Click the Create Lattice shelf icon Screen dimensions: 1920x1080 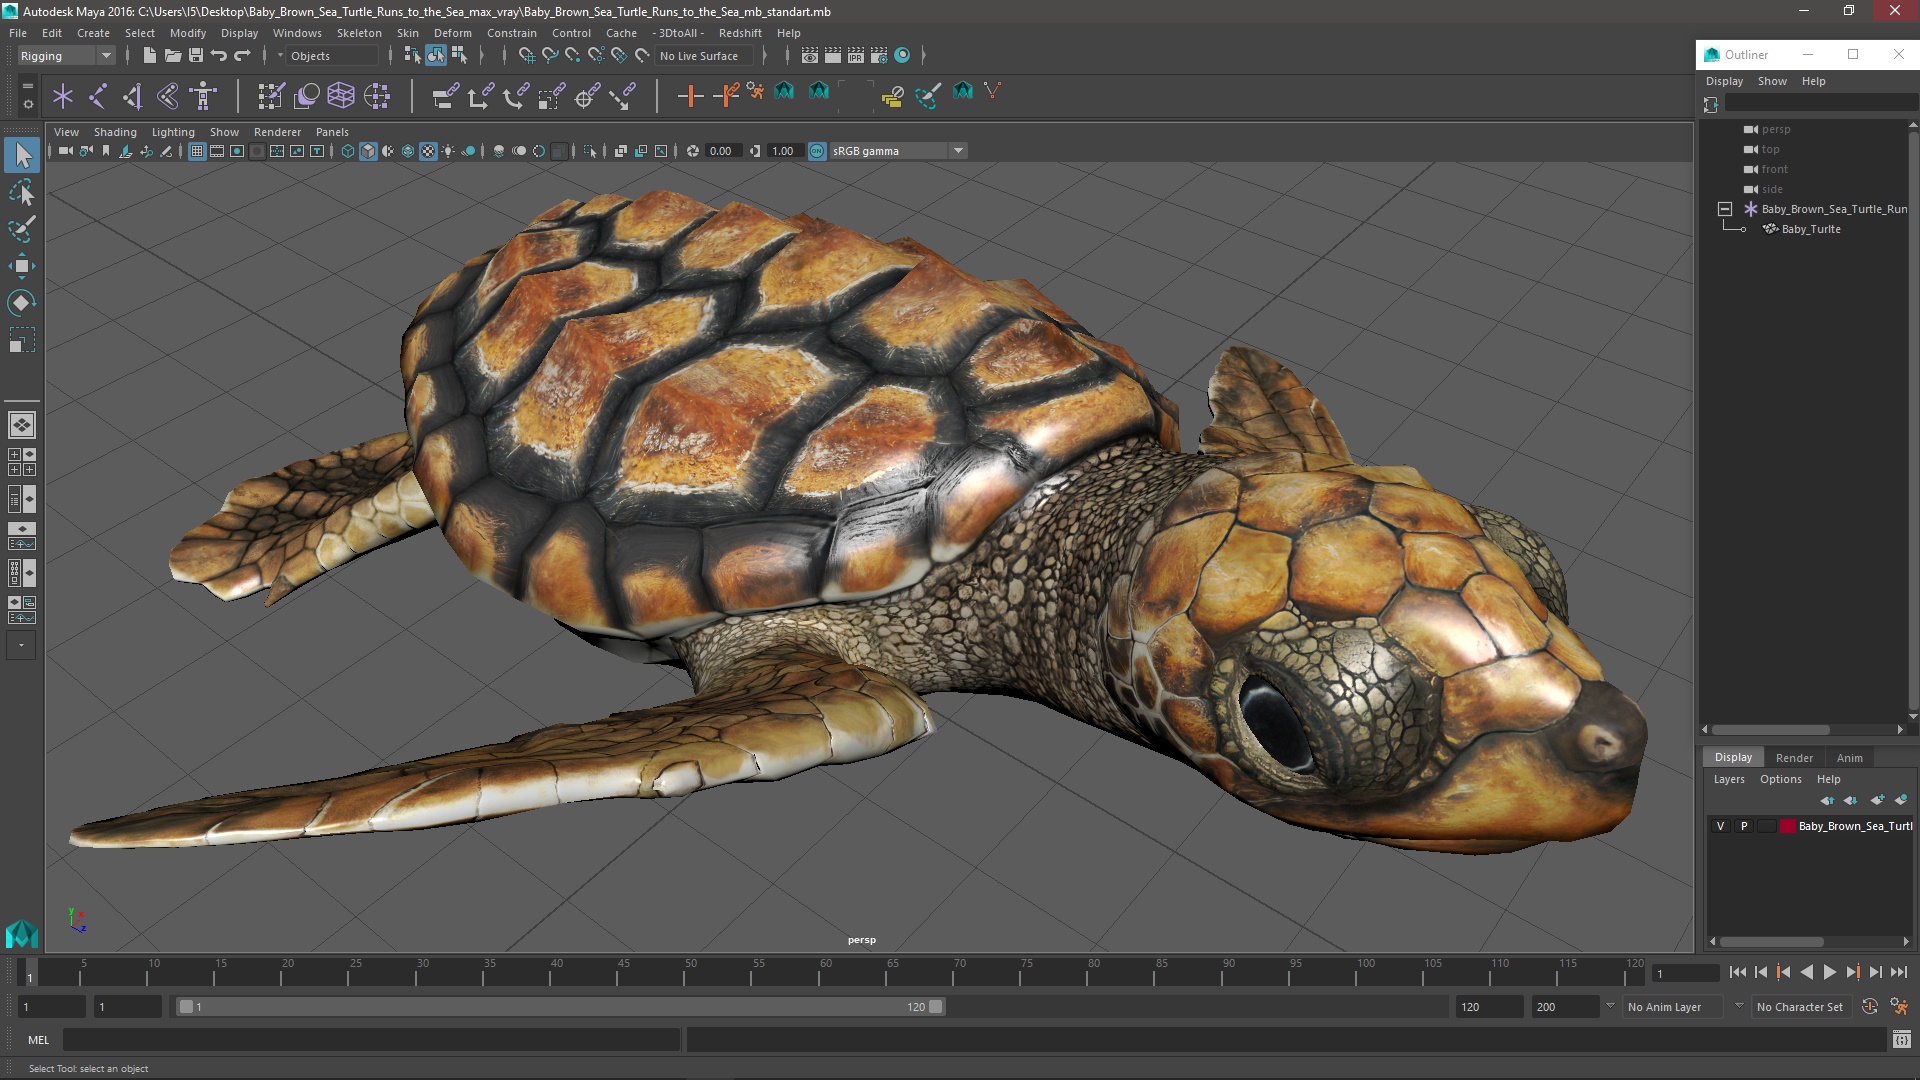coord(341,96)
